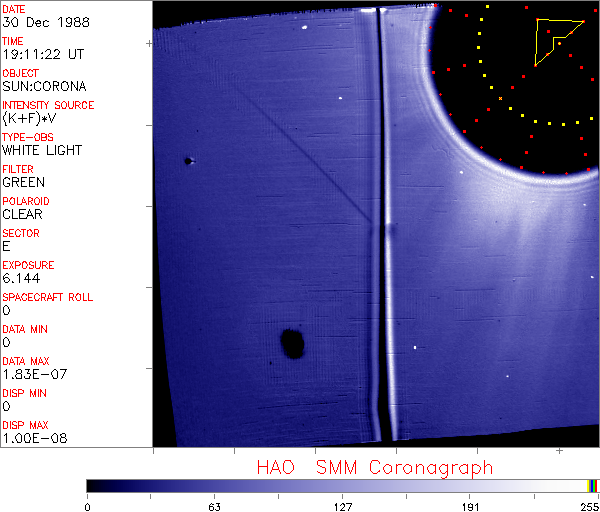The image size is (600, 512).
Task: Select the GREEN filter value
Action: coord(23,182)
